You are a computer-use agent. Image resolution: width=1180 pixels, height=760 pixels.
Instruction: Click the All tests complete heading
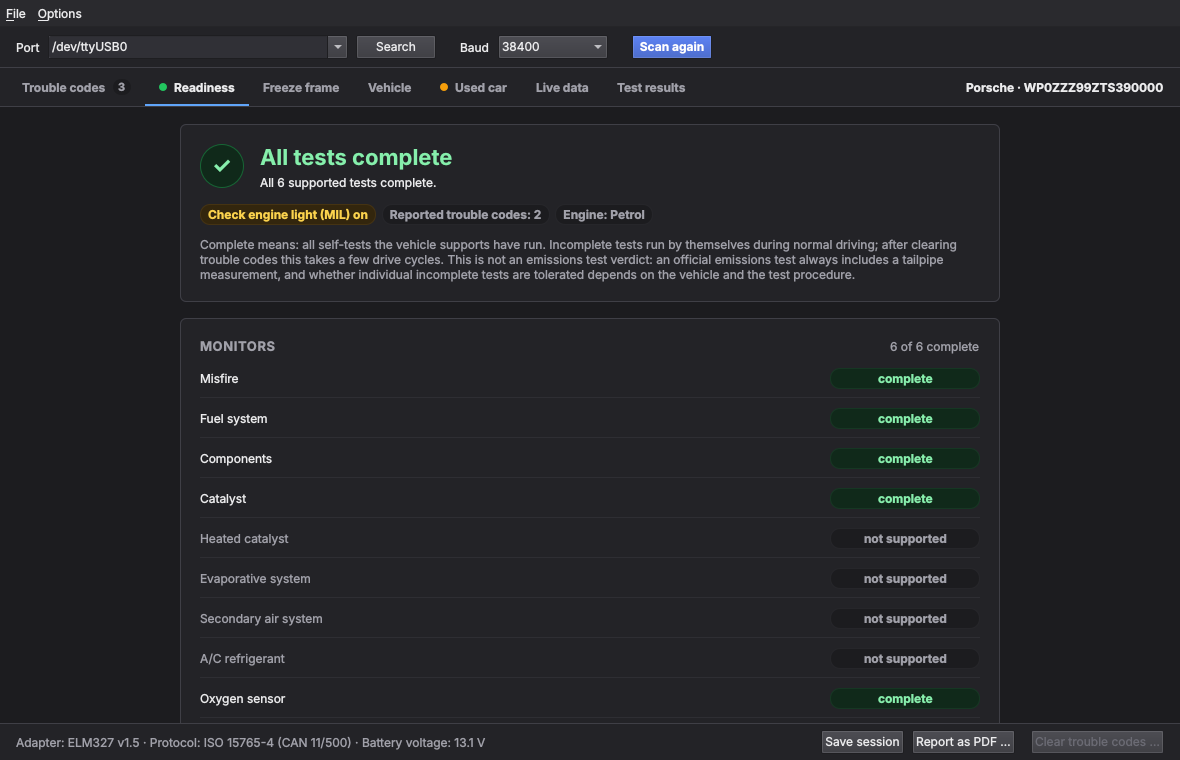(356, 157)
